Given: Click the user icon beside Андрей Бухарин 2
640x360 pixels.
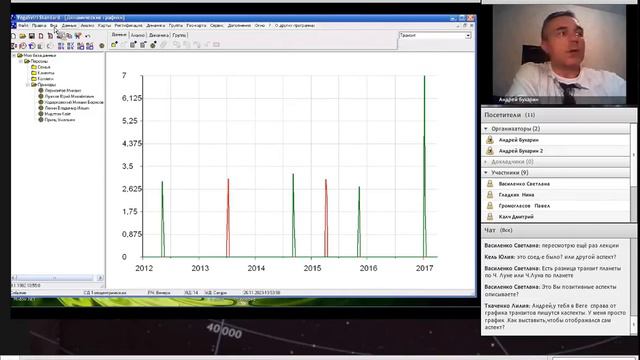Looking at the screenshot, I should 490,151.
